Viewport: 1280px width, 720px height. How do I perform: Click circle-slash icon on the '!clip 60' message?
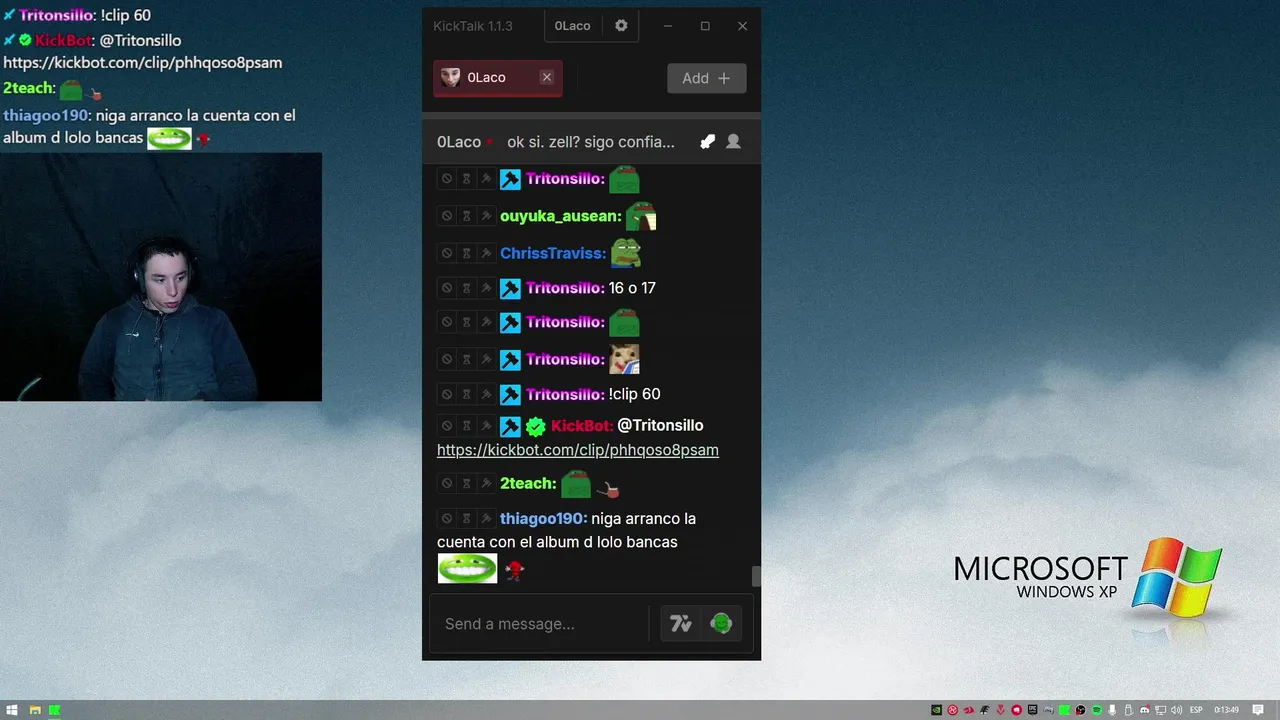[447, 394]
